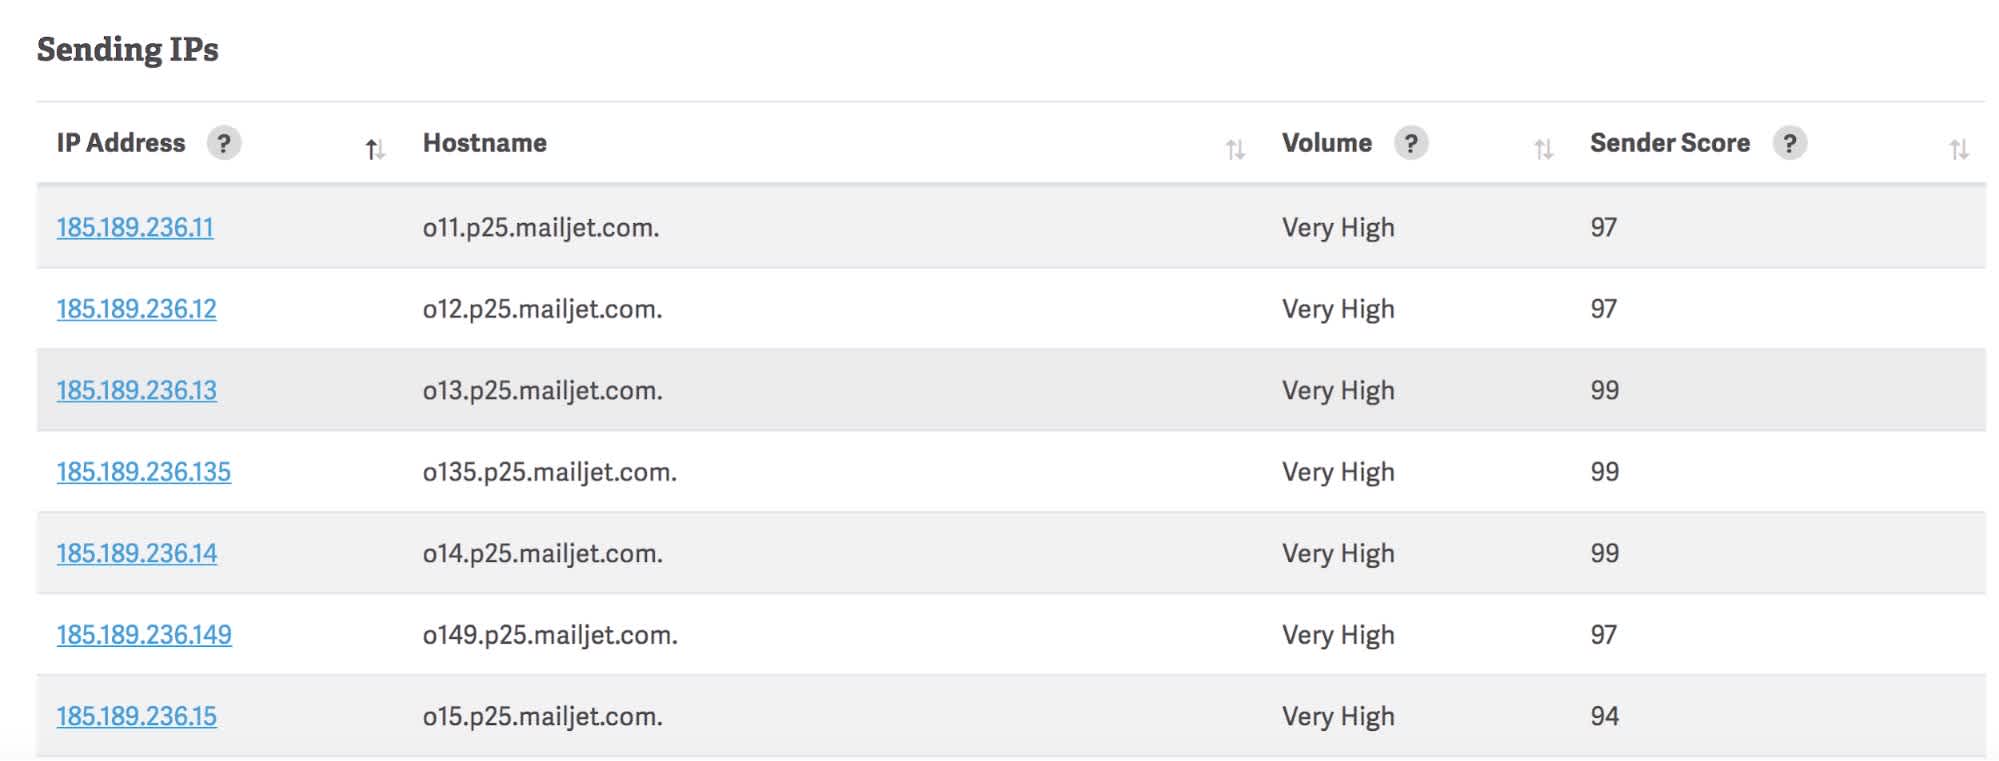Screen dimensions: 1999x761
Task: Select the 185.189.236.15 link
Action: pos(136,716)
